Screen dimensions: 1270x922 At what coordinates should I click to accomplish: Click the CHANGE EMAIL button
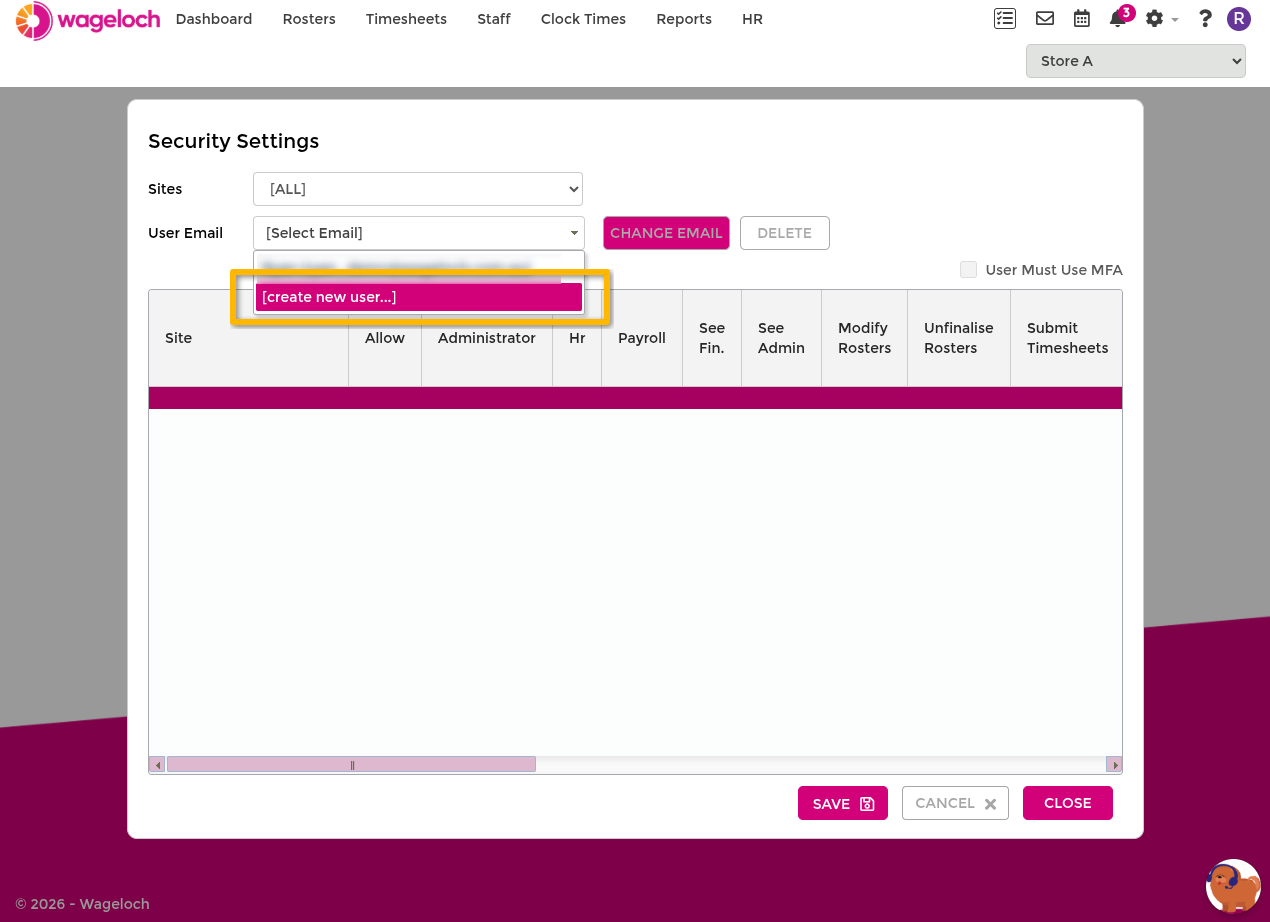[666, 233]
